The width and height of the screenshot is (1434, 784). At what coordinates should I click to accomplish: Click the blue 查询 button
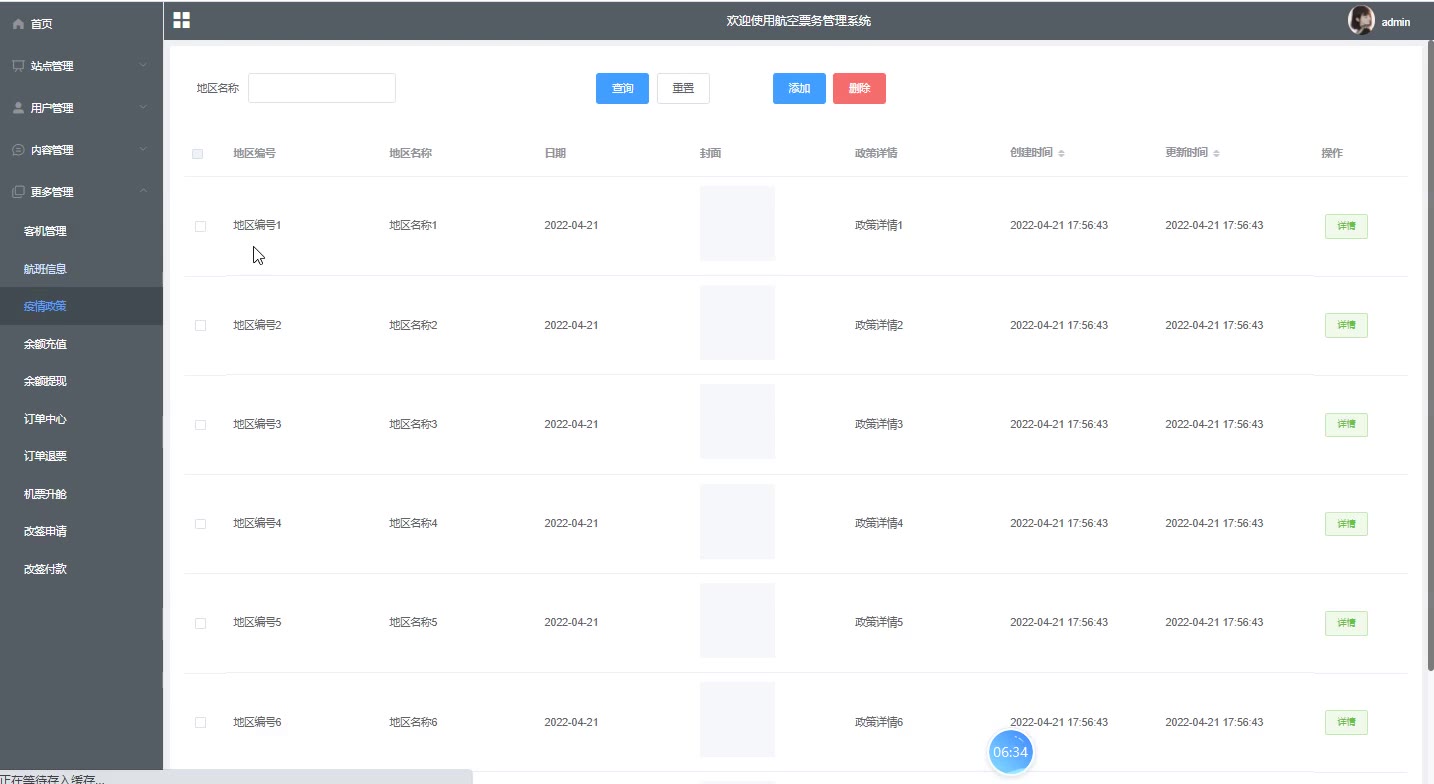[622, 89]
